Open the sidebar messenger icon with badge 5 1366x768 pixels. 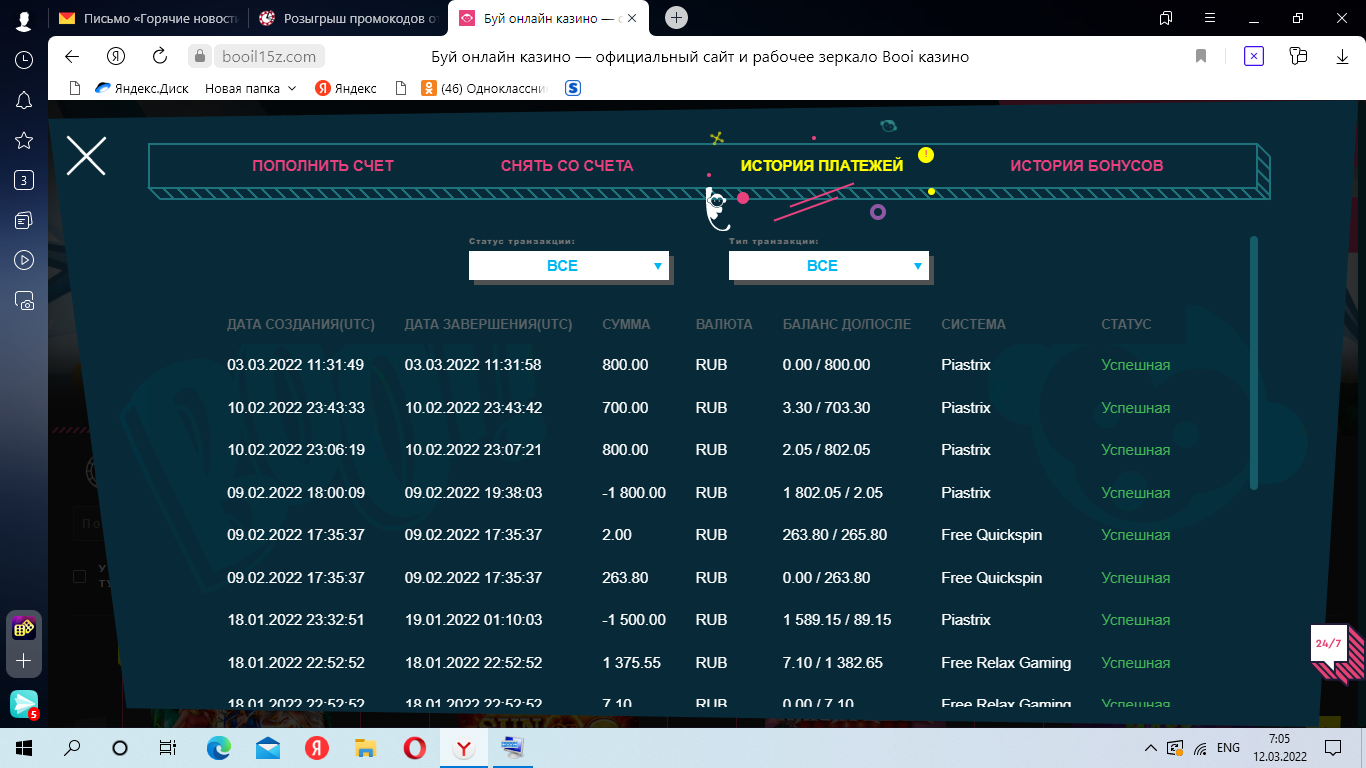[x=24, y=704]
